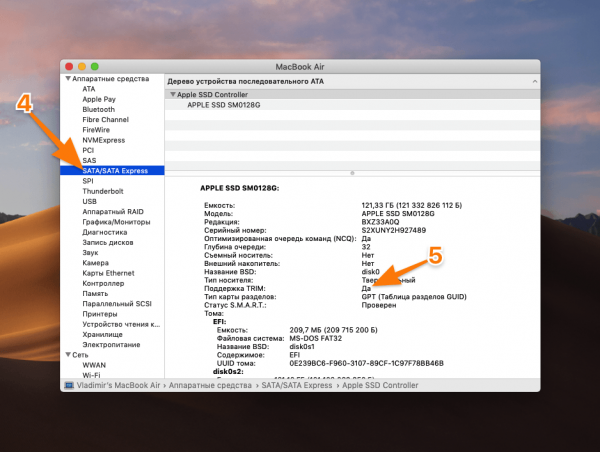
Task: Collapse the Аппаратные средства section triangle
Action: (x=68, y=78)
